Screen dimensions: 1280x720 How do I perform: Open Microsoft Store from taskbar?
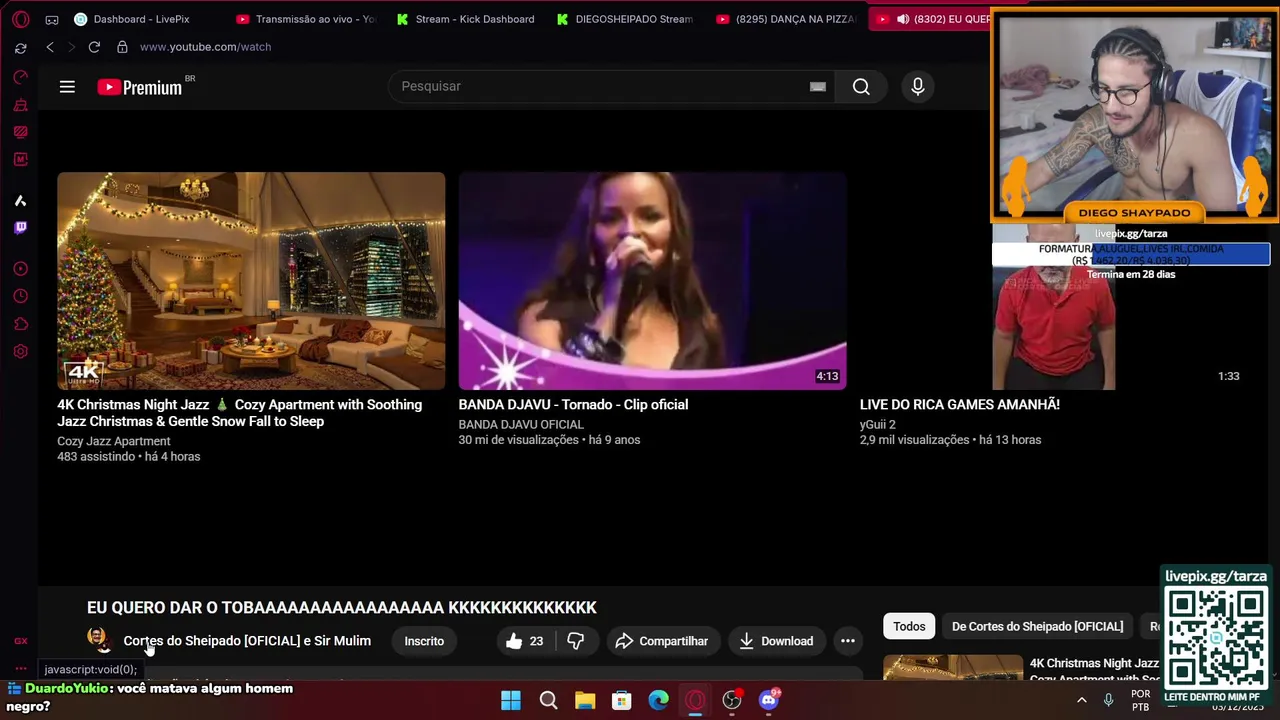coord(622,700)
